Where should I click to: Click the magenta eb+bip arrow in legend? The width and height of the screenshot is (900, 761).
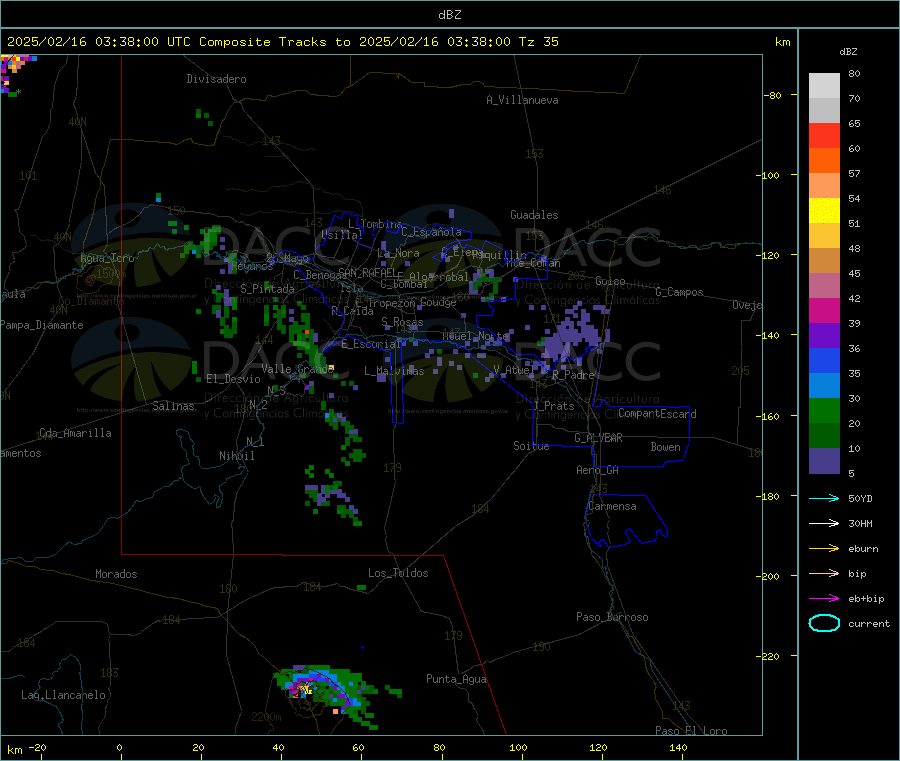[x=824, y=599]
